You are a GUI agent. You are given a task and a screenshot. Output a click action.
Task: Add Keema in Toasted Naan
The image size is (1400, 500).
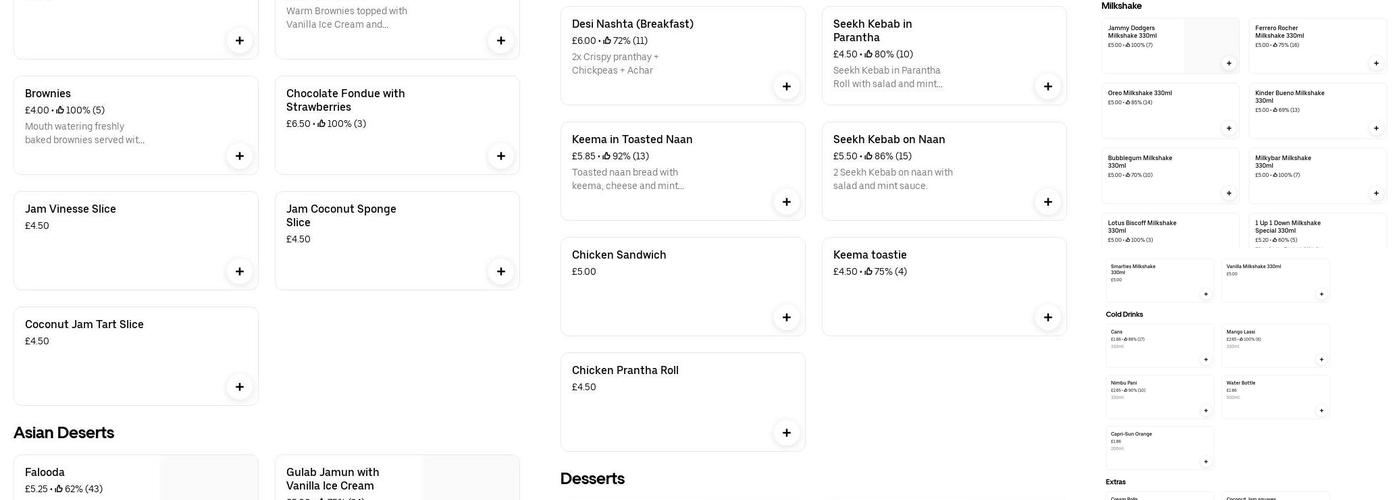pos(786,202)
